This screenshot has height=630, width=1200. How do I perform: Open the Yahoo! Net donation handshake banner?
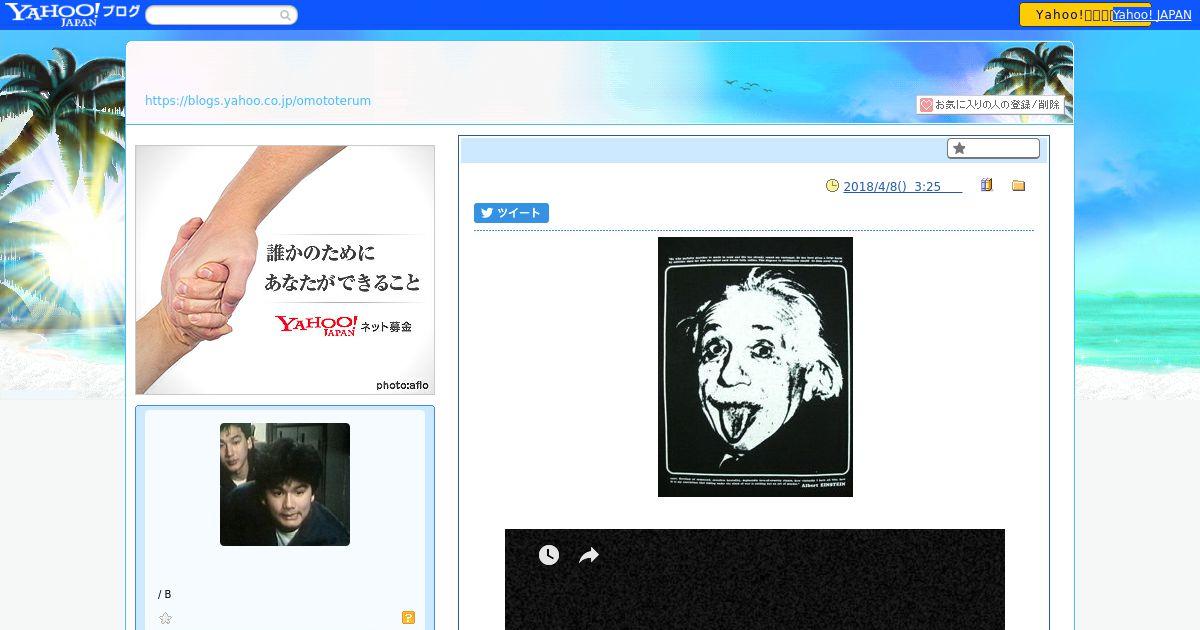285,270
